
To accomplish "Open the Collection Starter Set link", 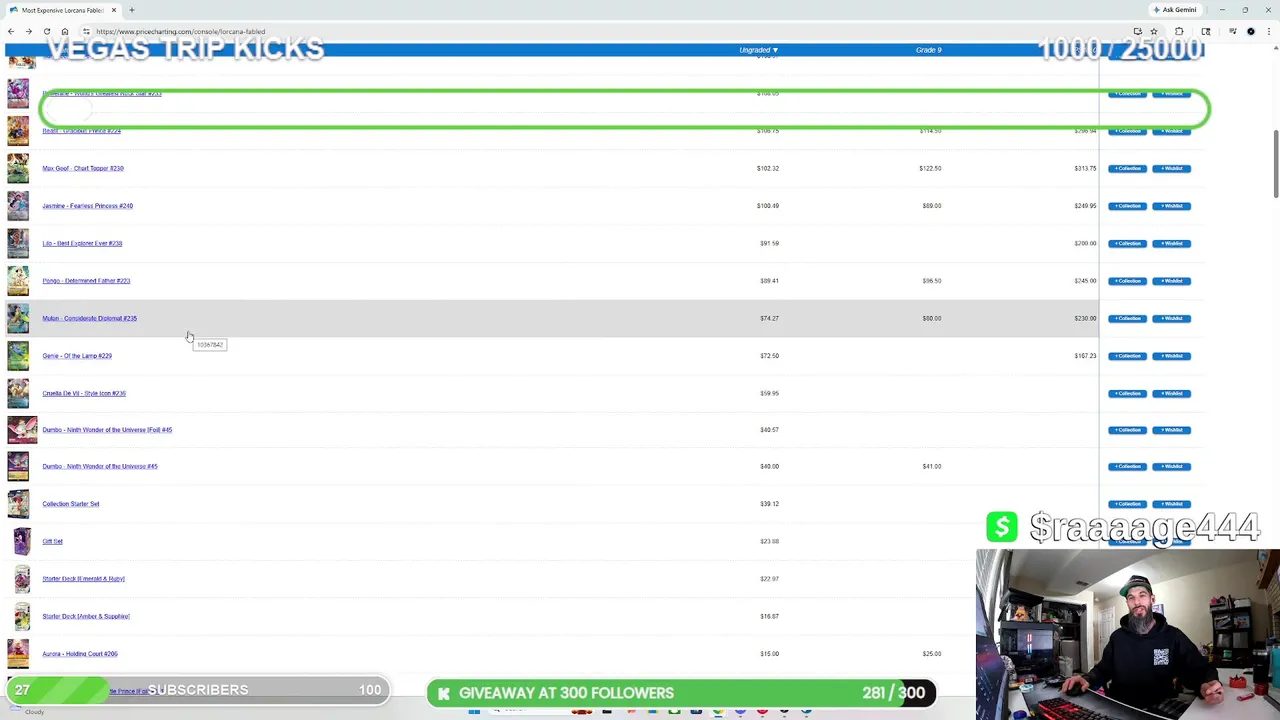I will point(71,504).
